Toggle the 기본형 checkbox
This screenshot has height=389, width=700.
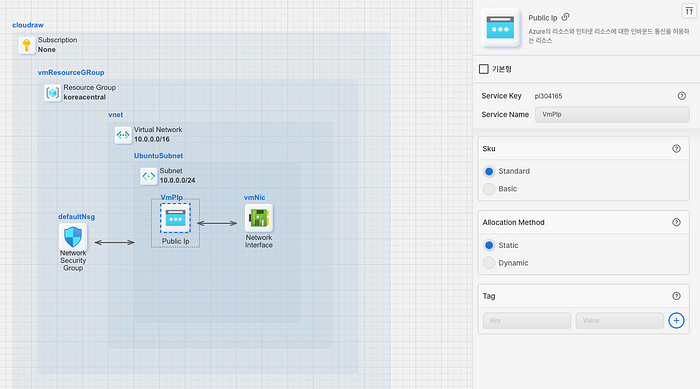coord(483,69)
